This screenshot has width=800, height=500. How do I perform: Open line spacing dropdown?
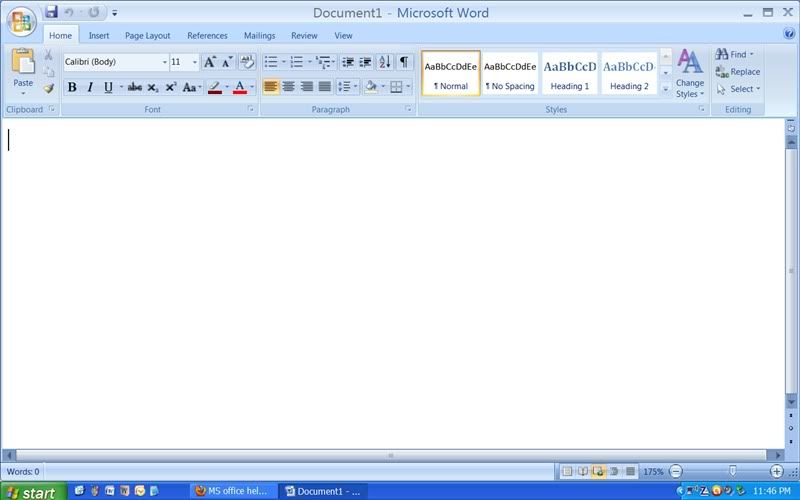348,87
